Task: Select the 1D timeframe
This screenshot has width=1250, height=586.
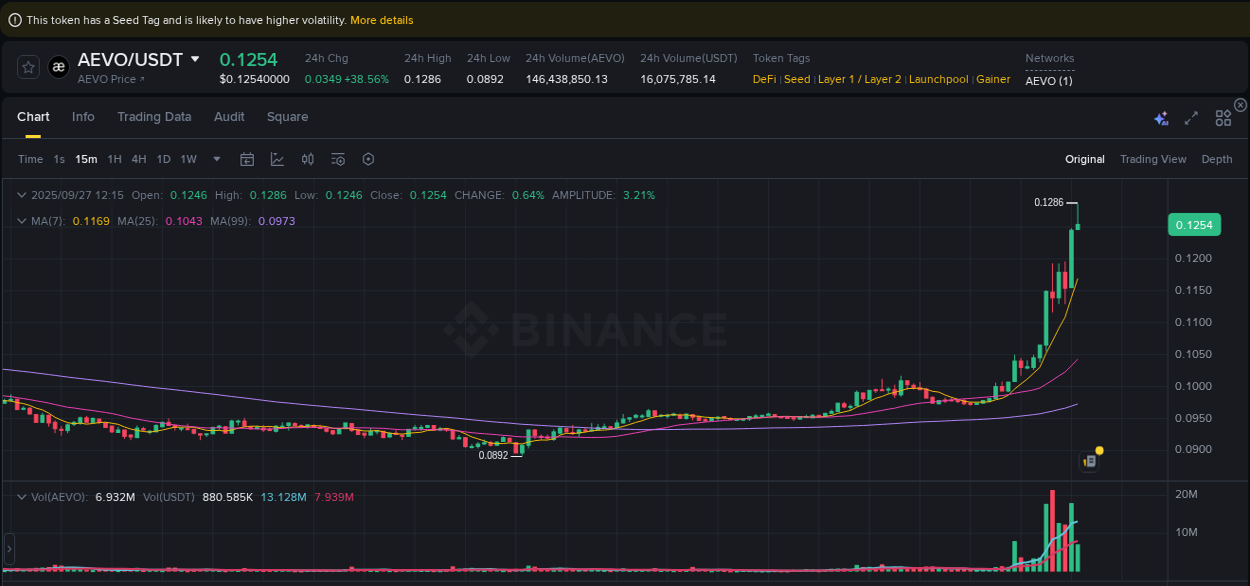Action: 163,159
